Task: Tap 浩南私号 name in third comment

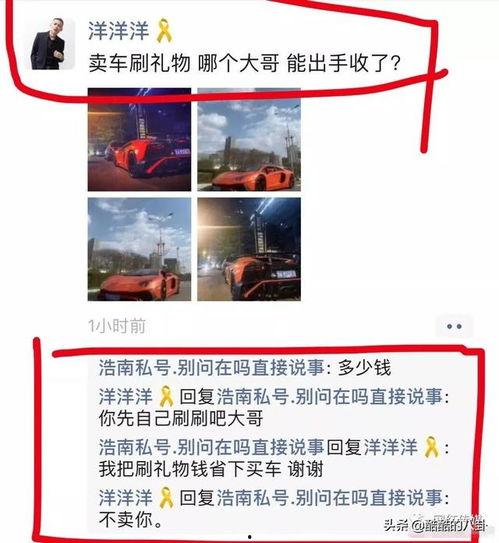Action: [x=211, y=447]
